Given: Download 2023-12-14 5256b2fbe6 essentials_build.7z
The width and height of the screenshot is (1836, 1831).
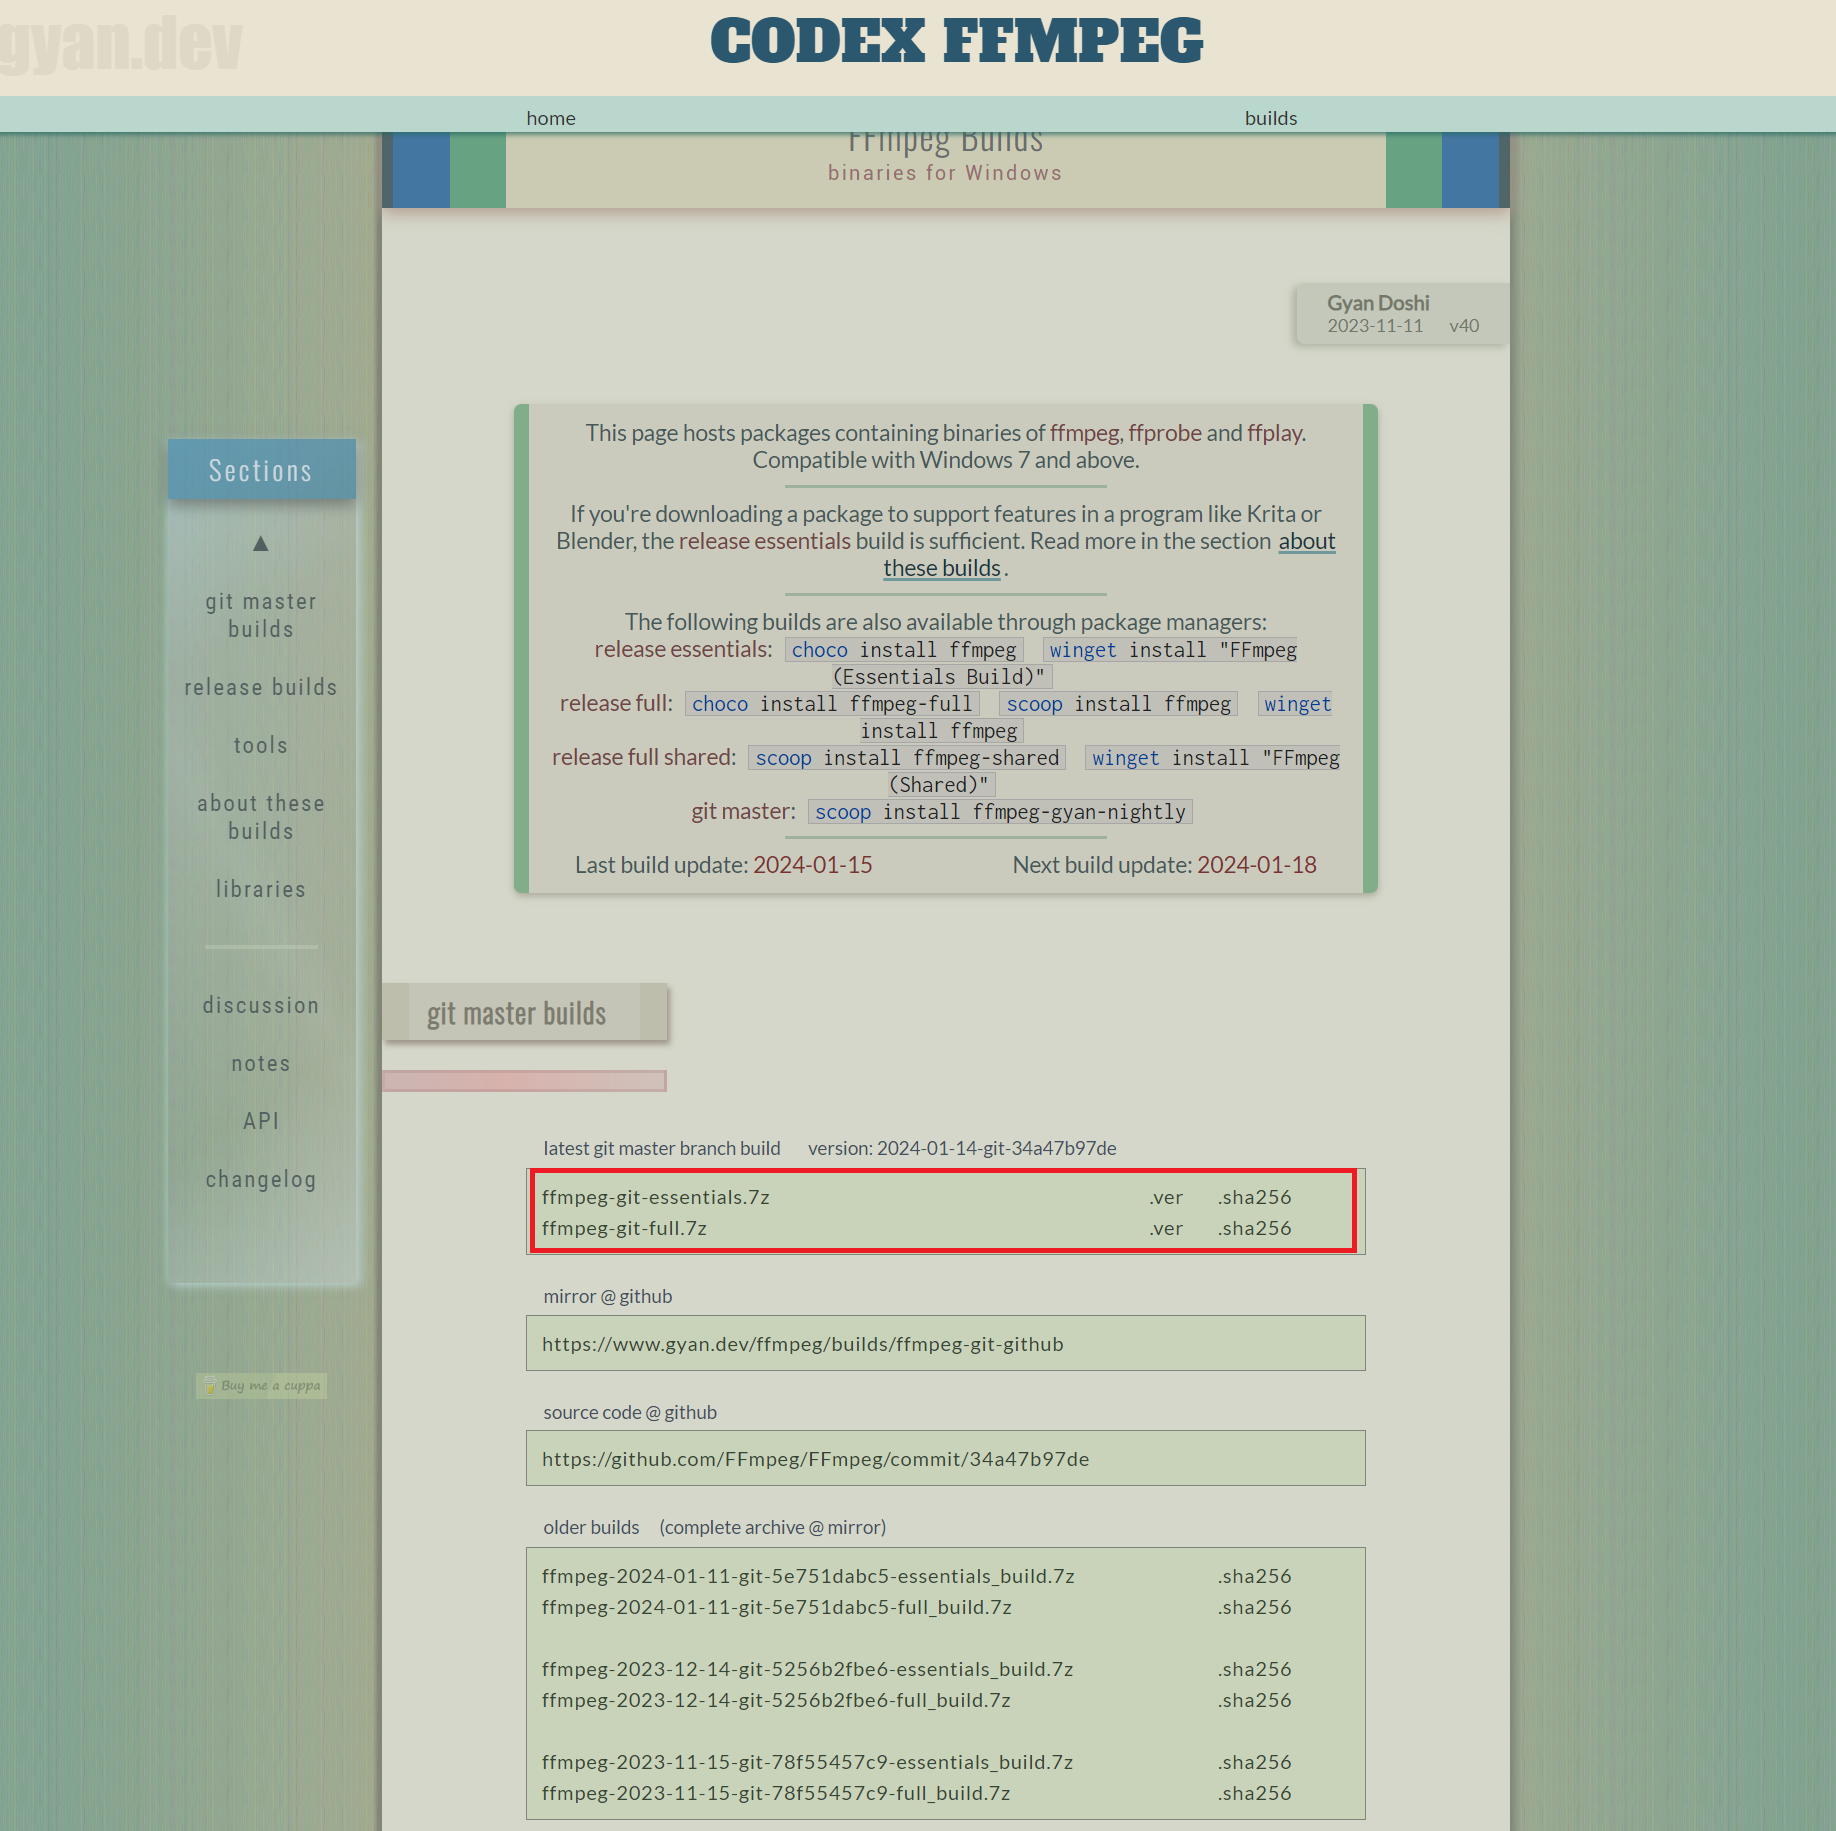Looking at the screenshot, I should click(x=808, y=1669).
